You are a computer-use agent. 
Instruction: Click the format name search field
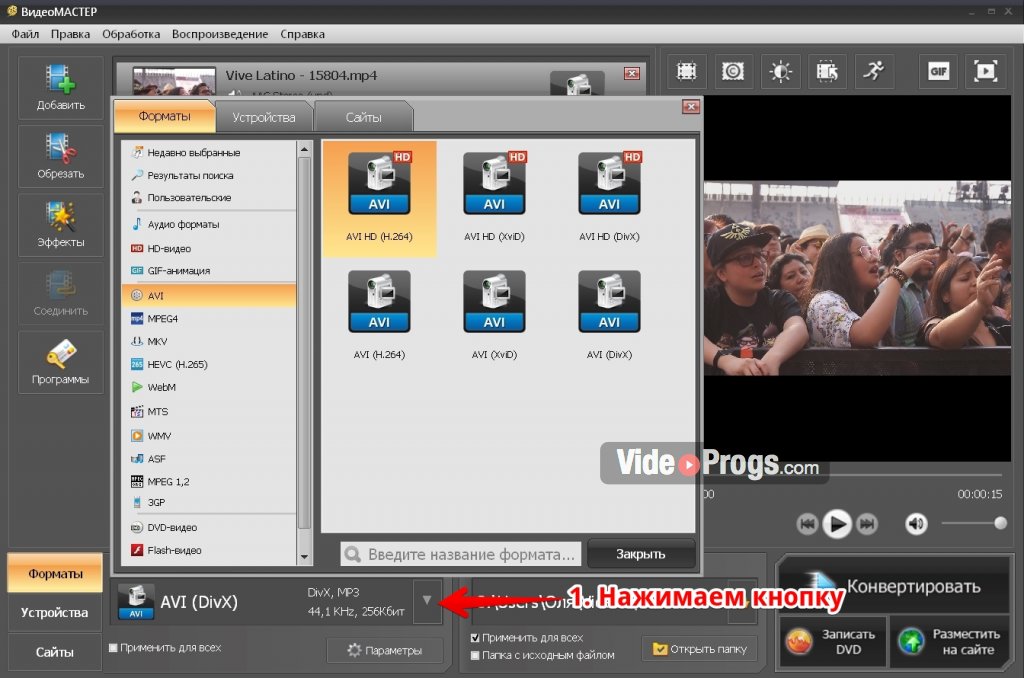(x=461, y=555)
